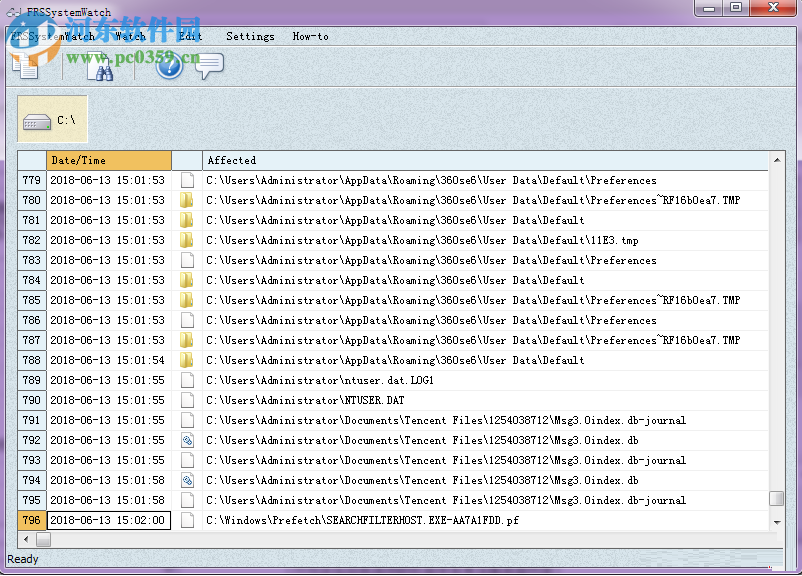Open the Settings menu

point(250,36)
